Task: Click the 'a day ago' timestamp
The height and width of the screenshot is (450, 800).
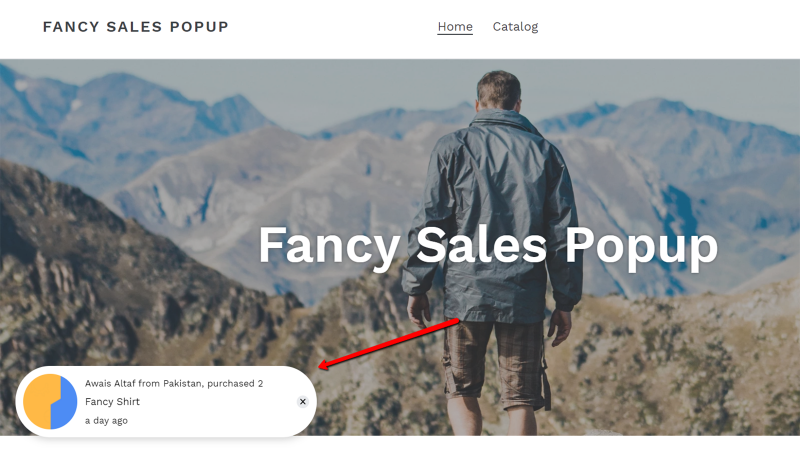Action: tap(106, 420)
